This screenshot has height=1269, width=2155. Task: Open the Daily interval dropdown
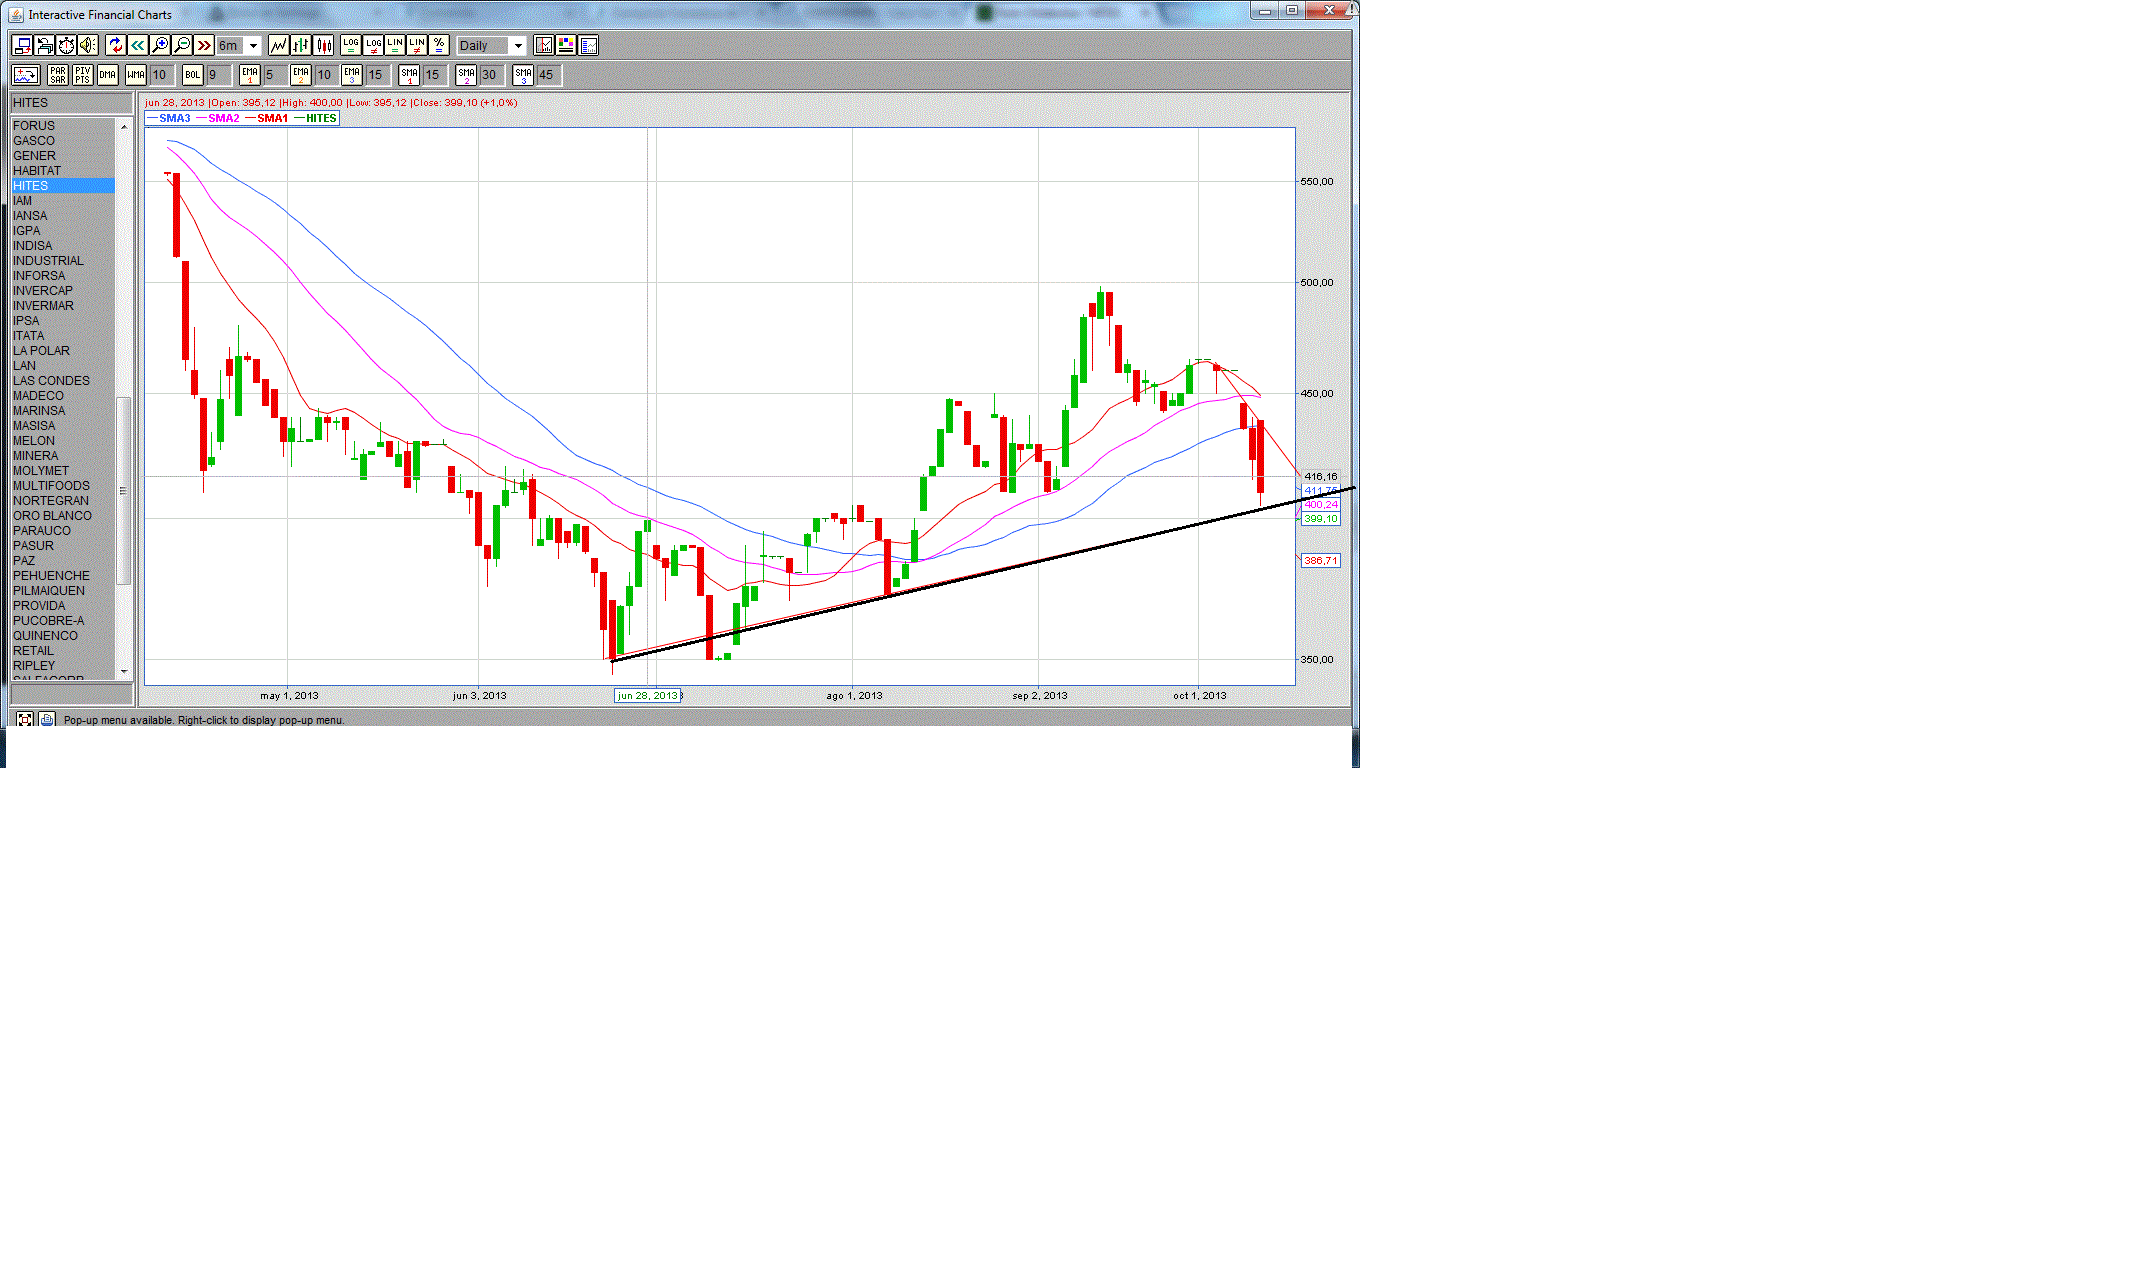click(x=518, y=46)
